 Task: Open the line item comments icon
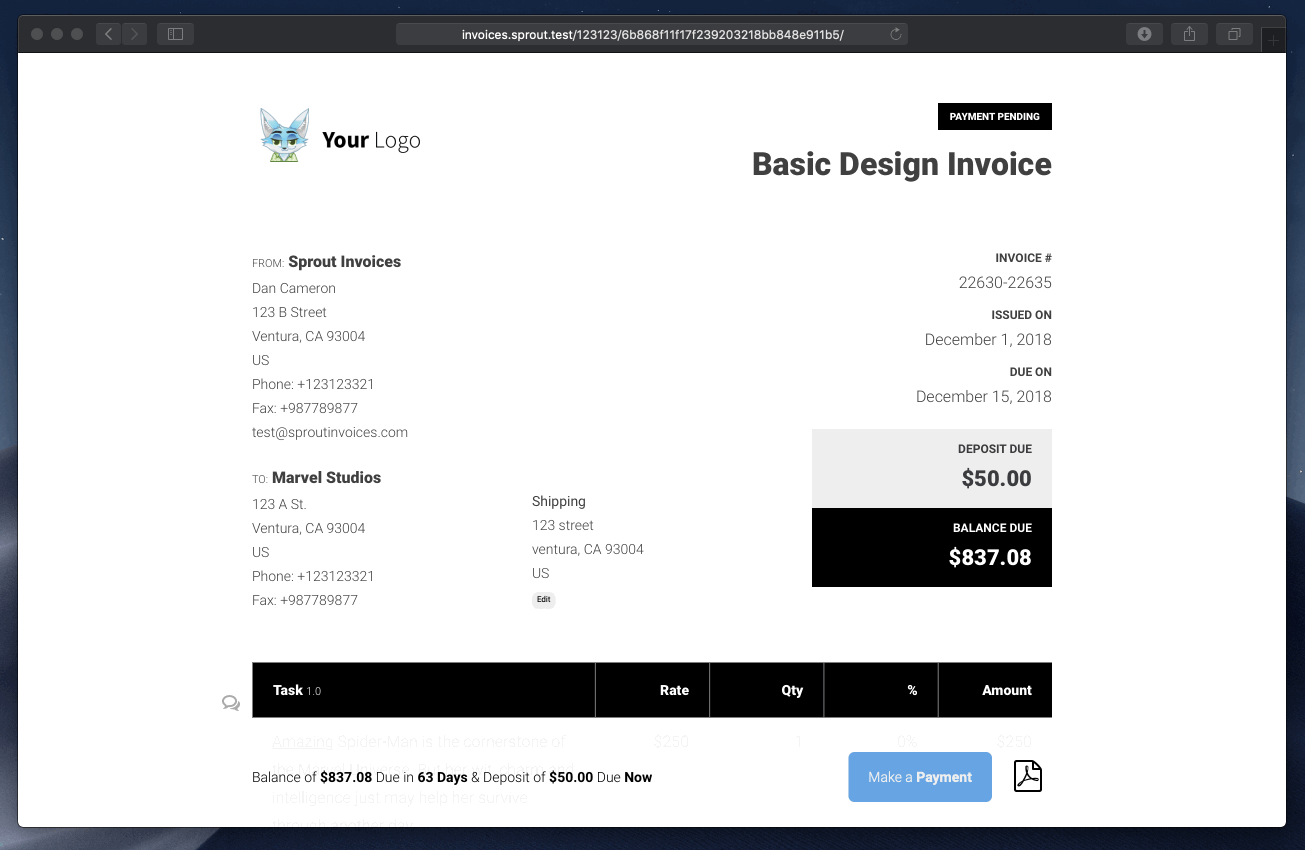(231, 703)
